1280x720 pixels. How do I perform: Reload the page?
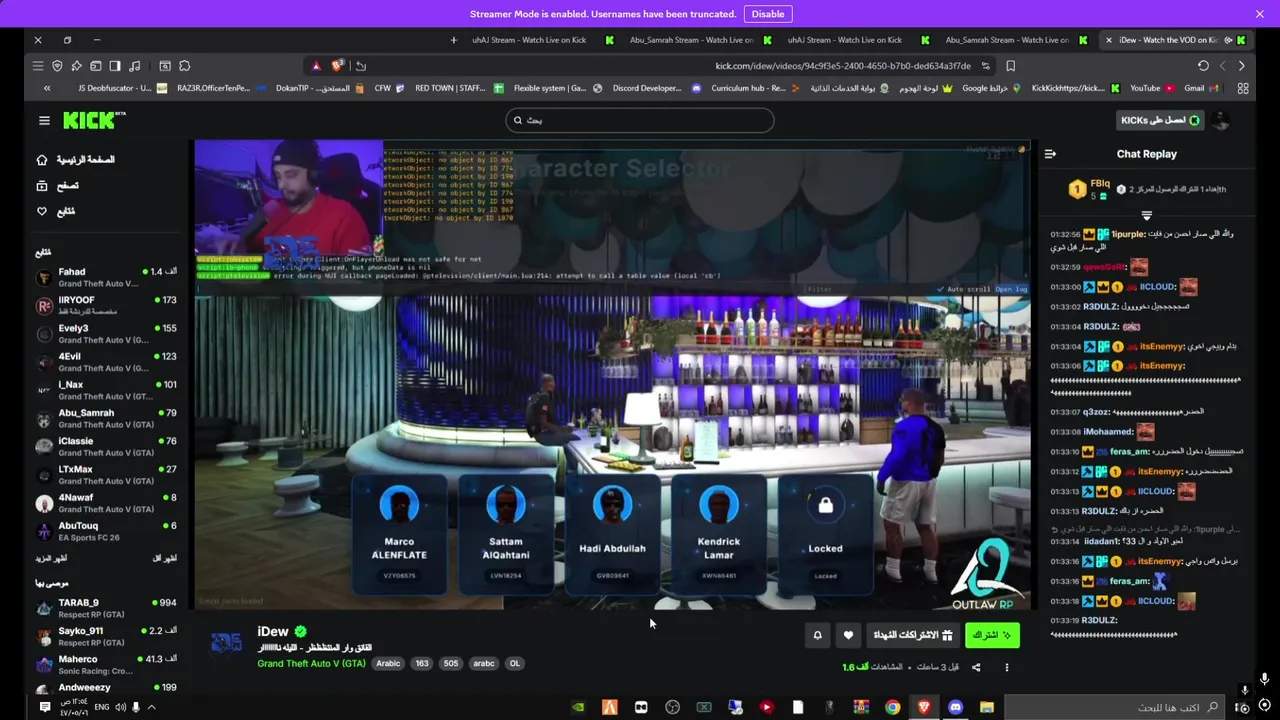point(1203,66)
